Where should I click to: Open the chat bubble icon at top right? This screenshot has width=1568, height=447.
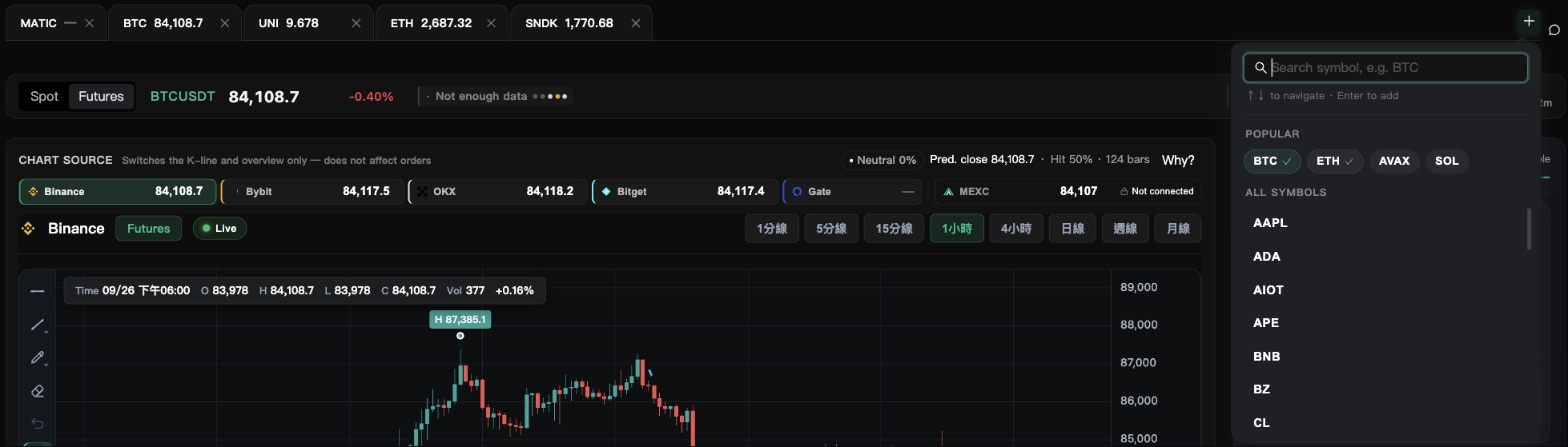click(x=1555, y=29)
